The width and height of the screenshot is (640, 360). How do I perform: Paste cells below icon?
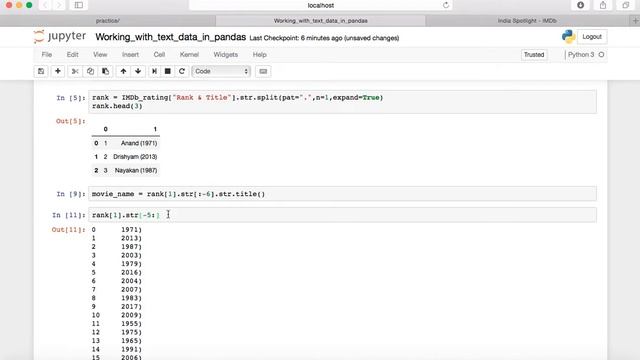point(106,71)
